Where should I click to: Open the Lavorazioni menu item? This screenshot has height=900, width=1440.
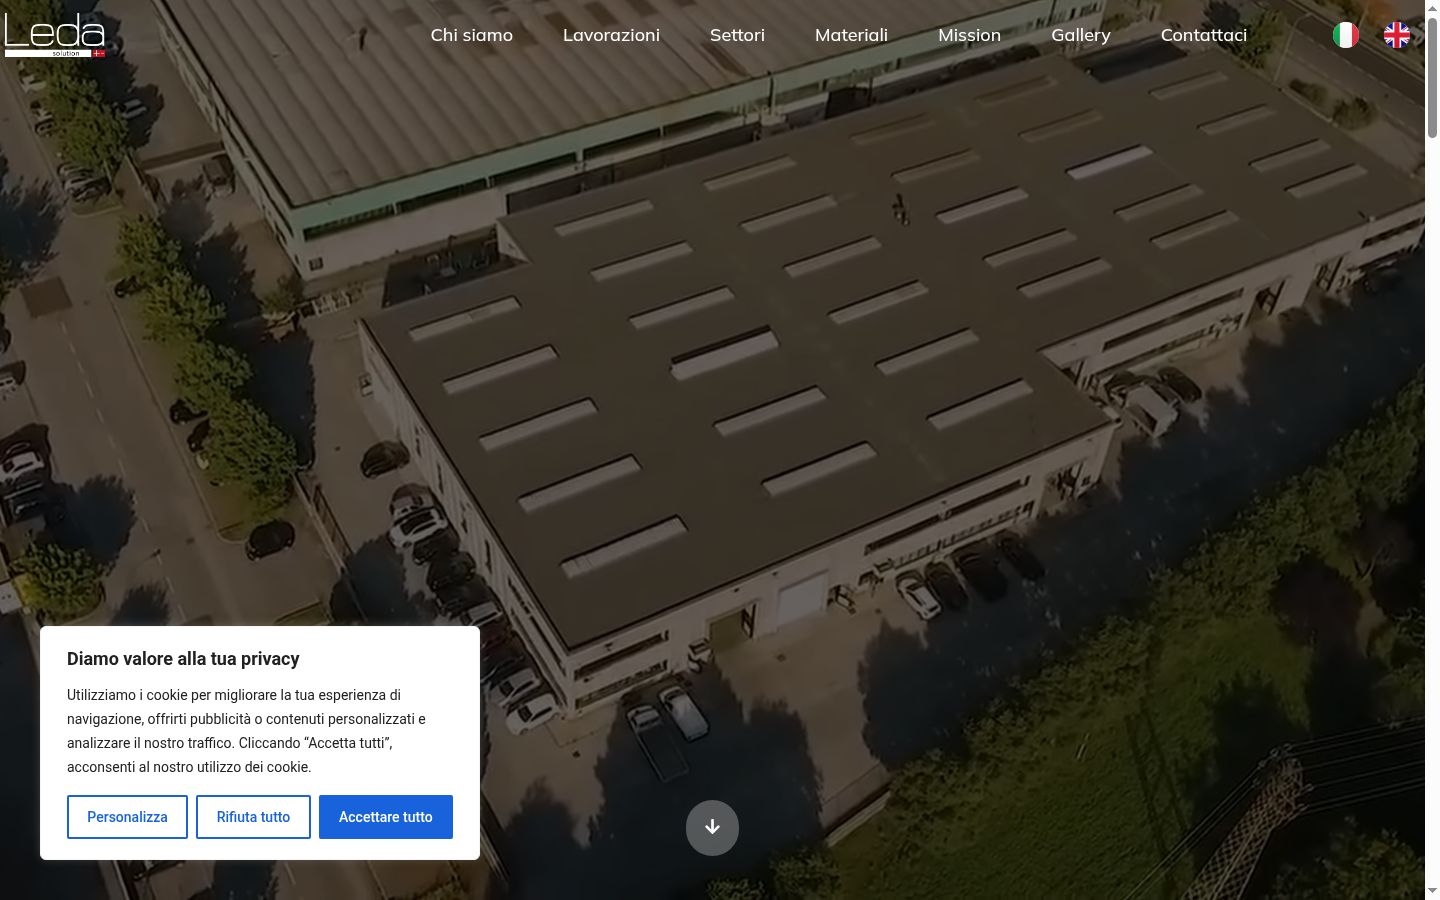click(x=611, y=35)
